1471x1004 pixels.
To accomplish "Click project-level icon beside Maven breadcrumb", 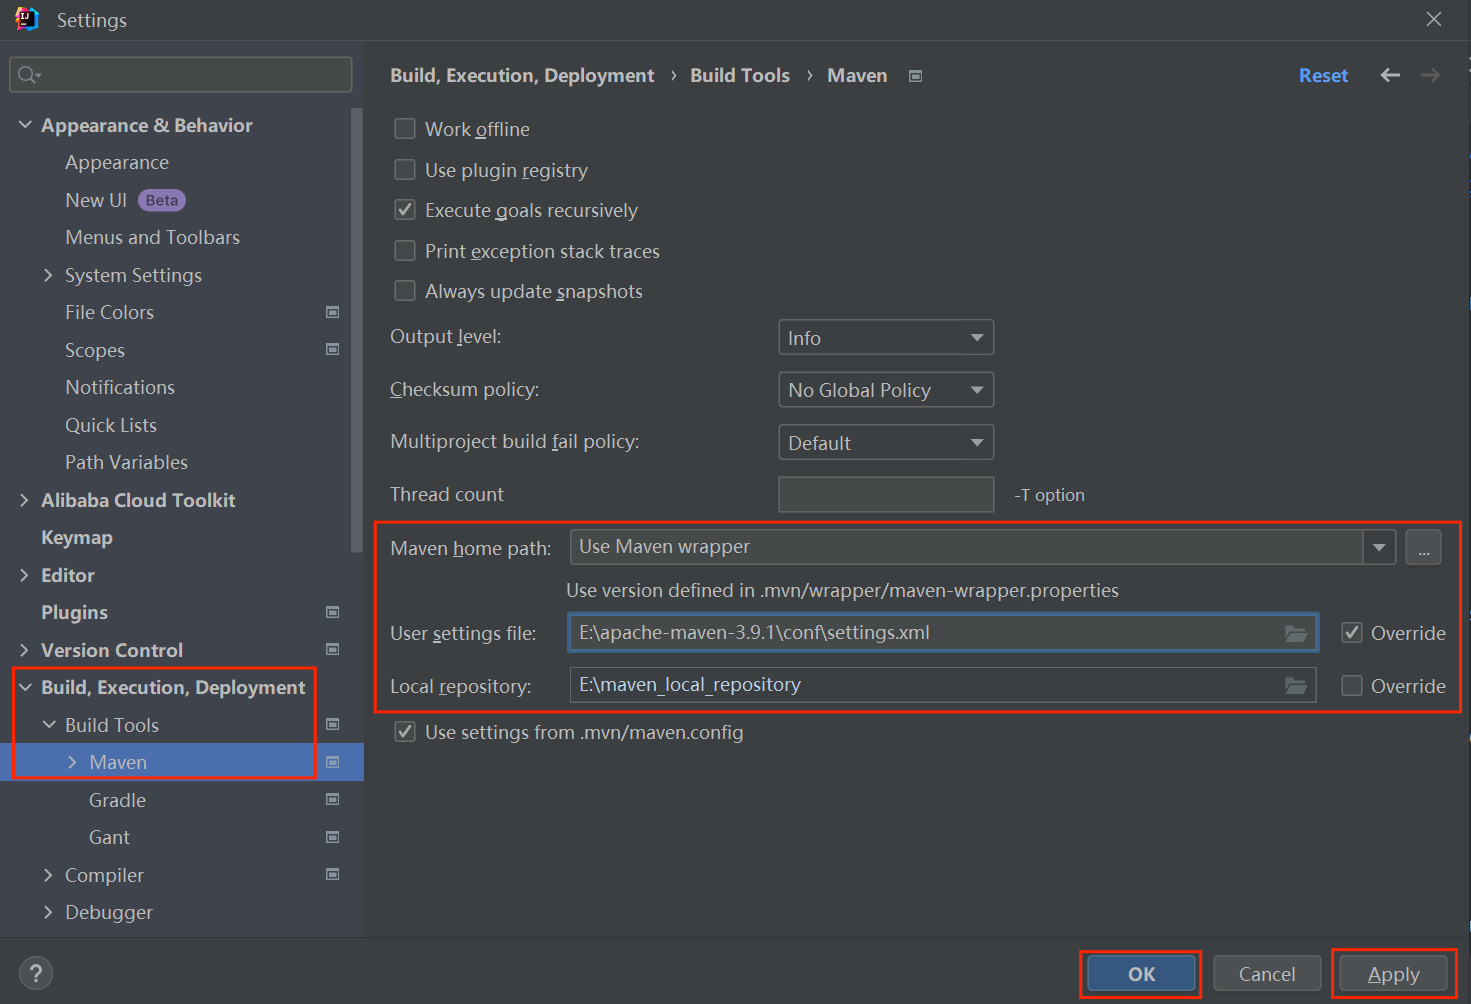I will pos(915,76).
